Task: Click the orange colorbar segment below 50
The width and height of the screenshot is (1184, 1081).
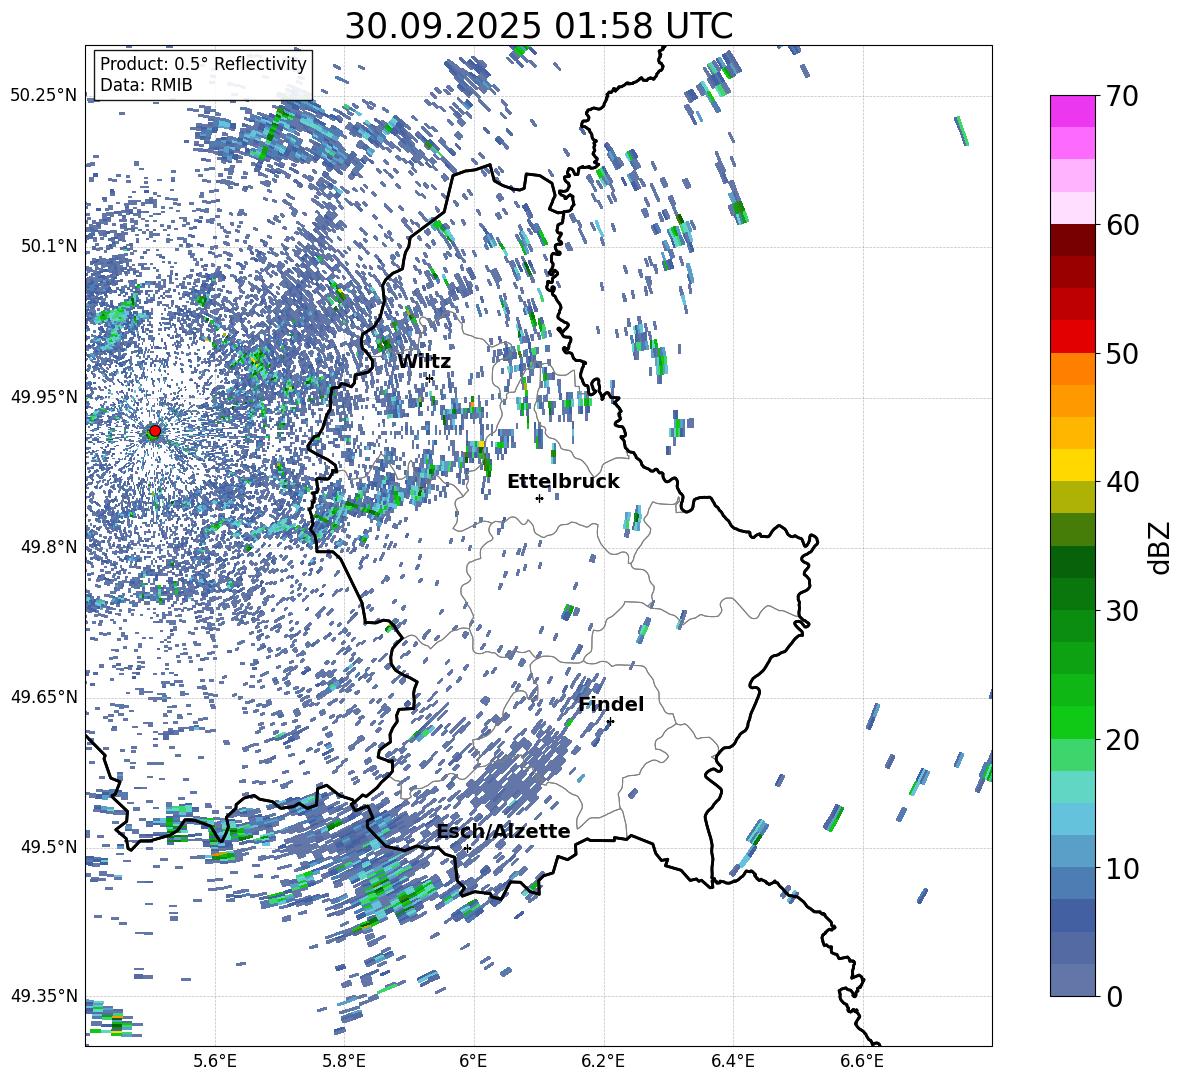Action: point(1072,369)
